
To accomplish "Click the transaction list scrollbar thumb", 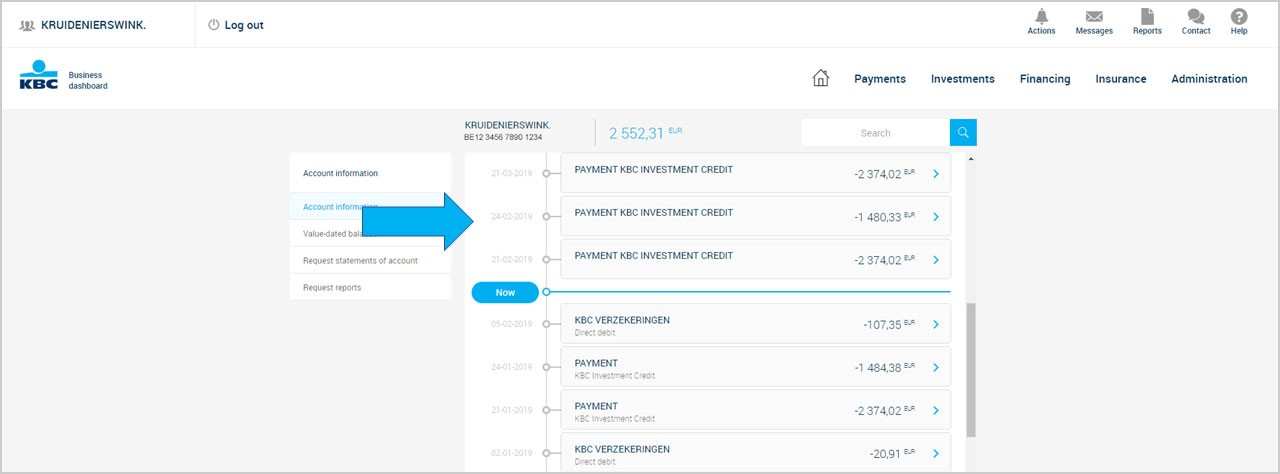I will click(x=971, y=370).
